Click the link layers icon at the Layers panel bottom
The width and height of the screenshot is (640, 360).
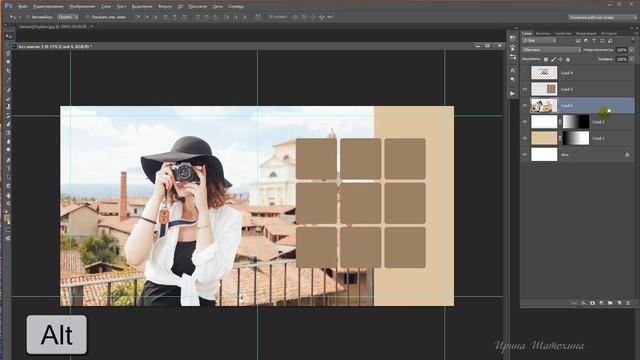click(574, 303)
